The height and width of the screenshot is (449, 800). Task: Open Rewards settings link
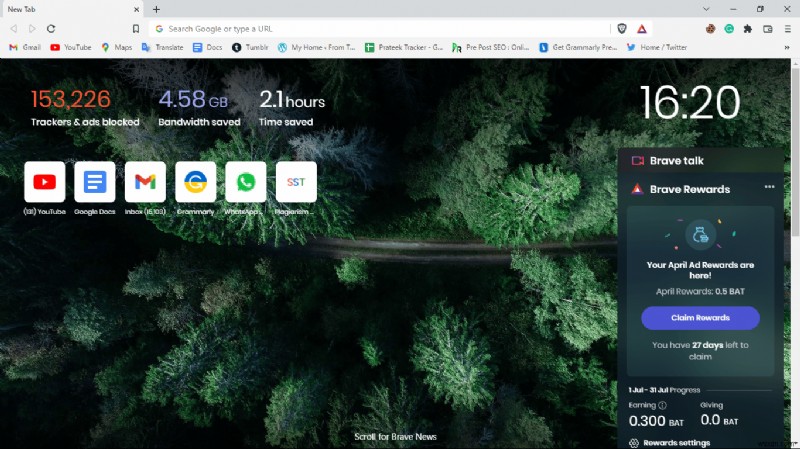click(676, 443)
